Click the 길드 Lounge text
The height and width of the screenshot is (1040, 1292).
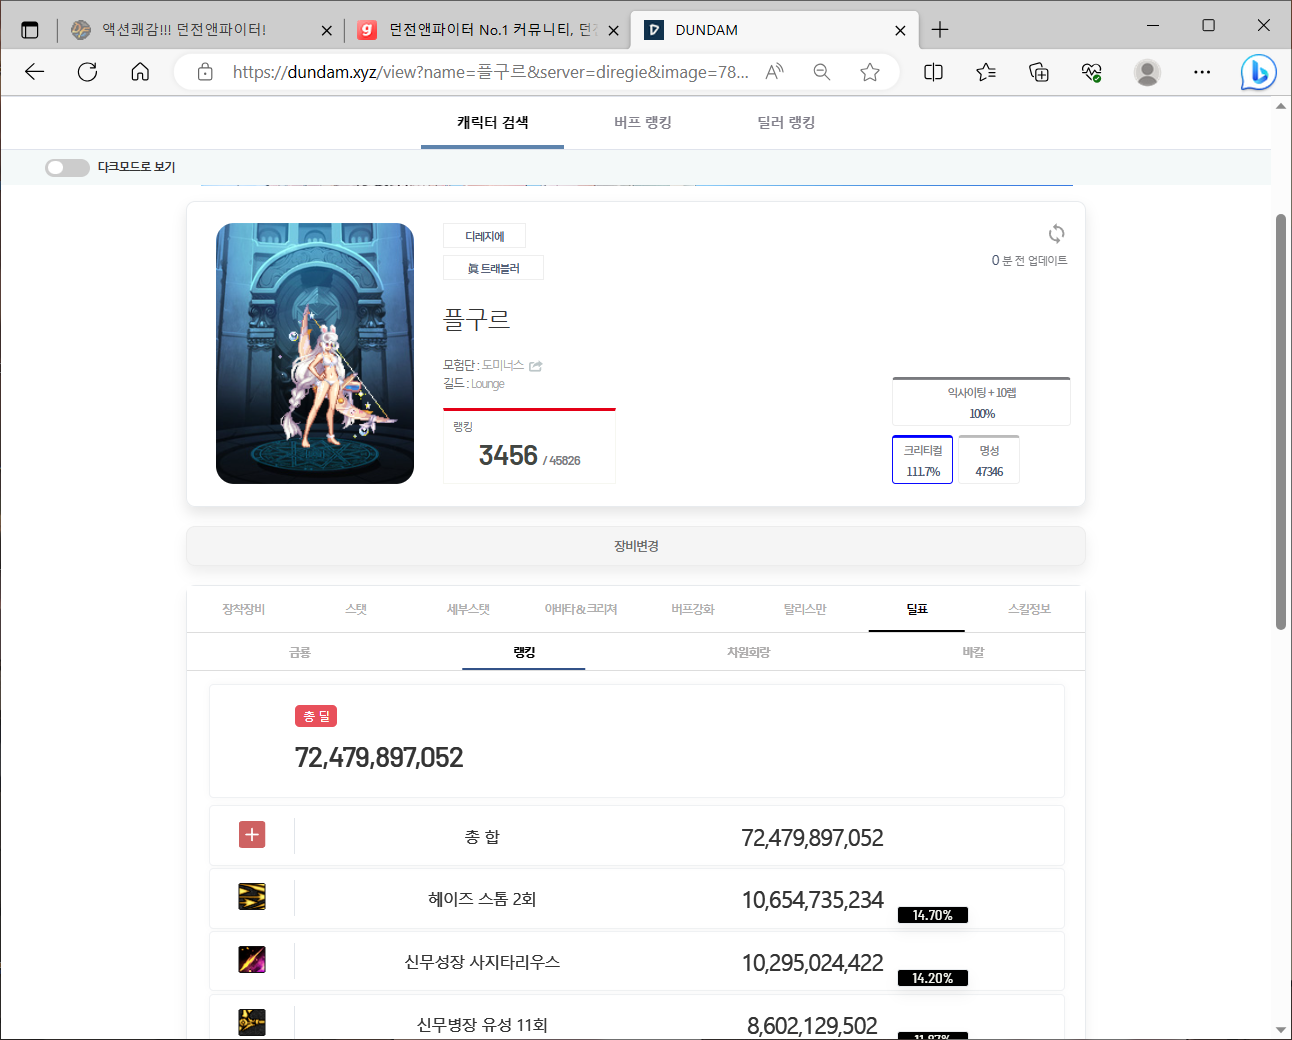coord(474,384)
